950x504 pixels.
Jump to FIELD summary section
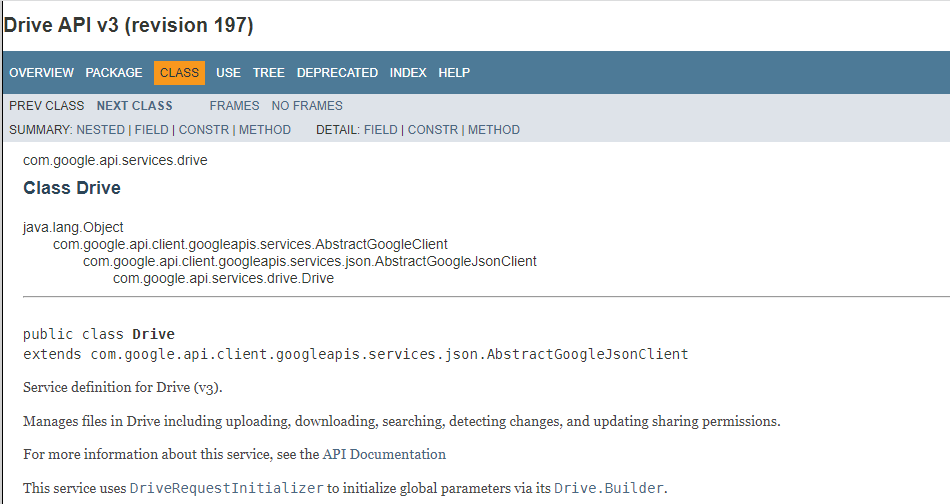[x=151, y=130]
